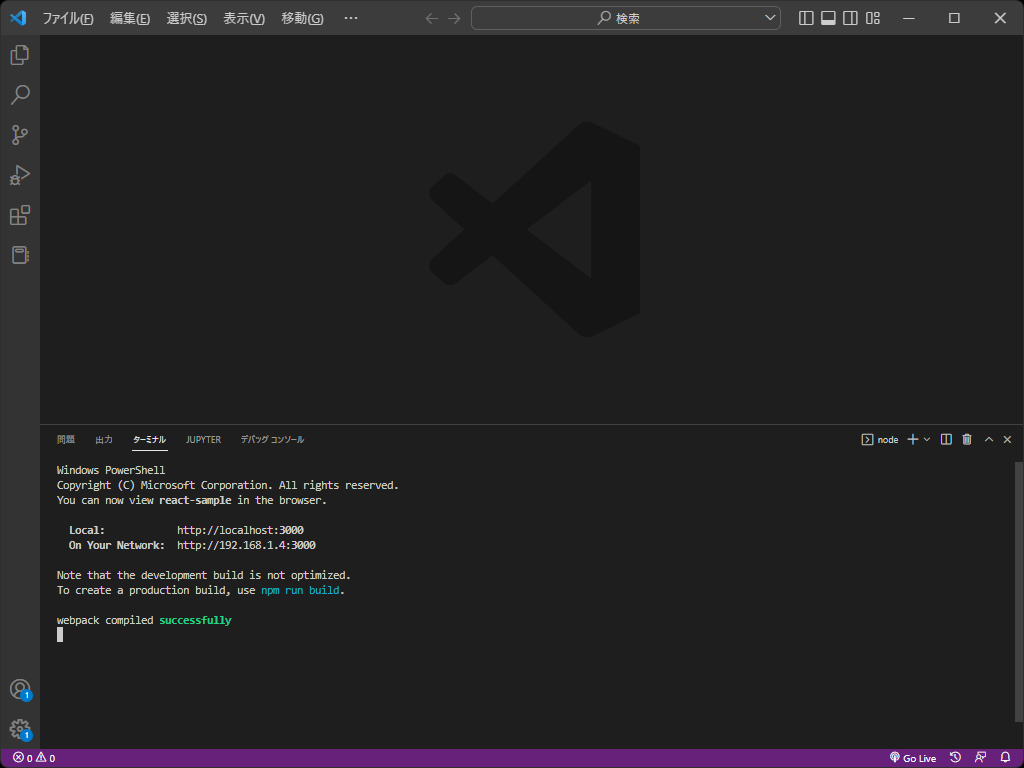Maximize the VS Code window
This screenshot has height=768, width=1024.
pos(954,18)
